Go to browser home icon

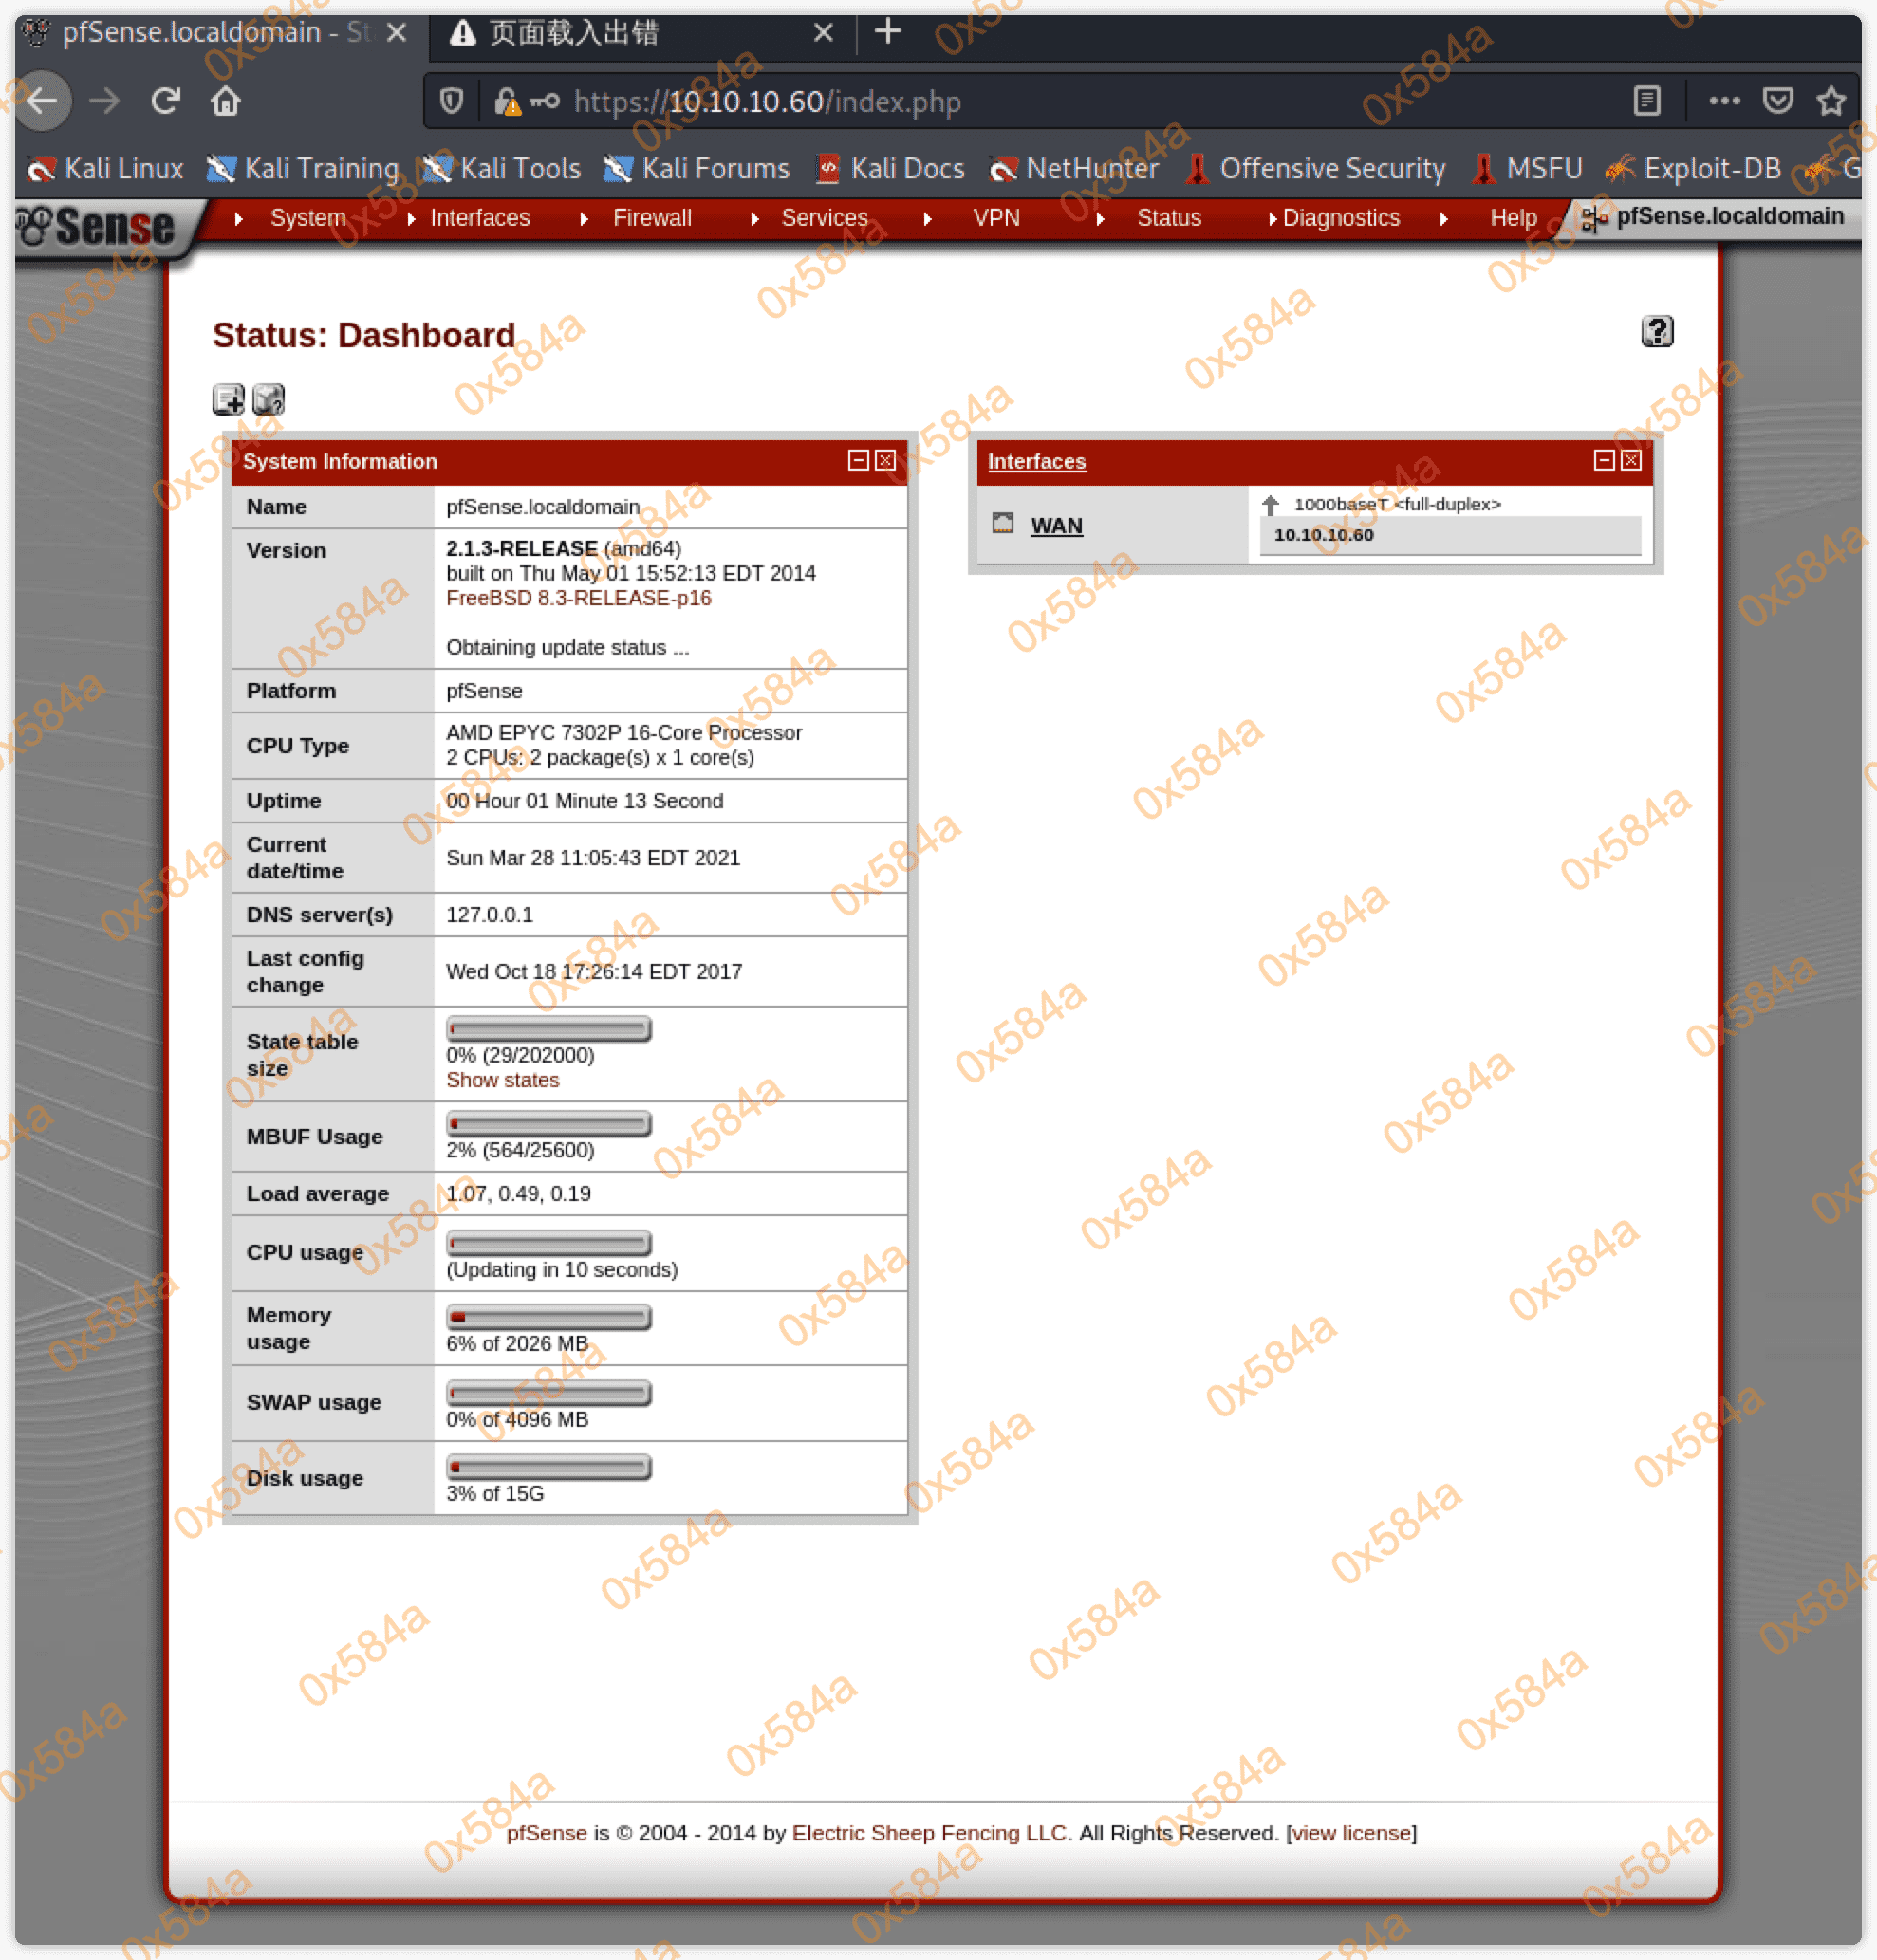tap(226, 101)
